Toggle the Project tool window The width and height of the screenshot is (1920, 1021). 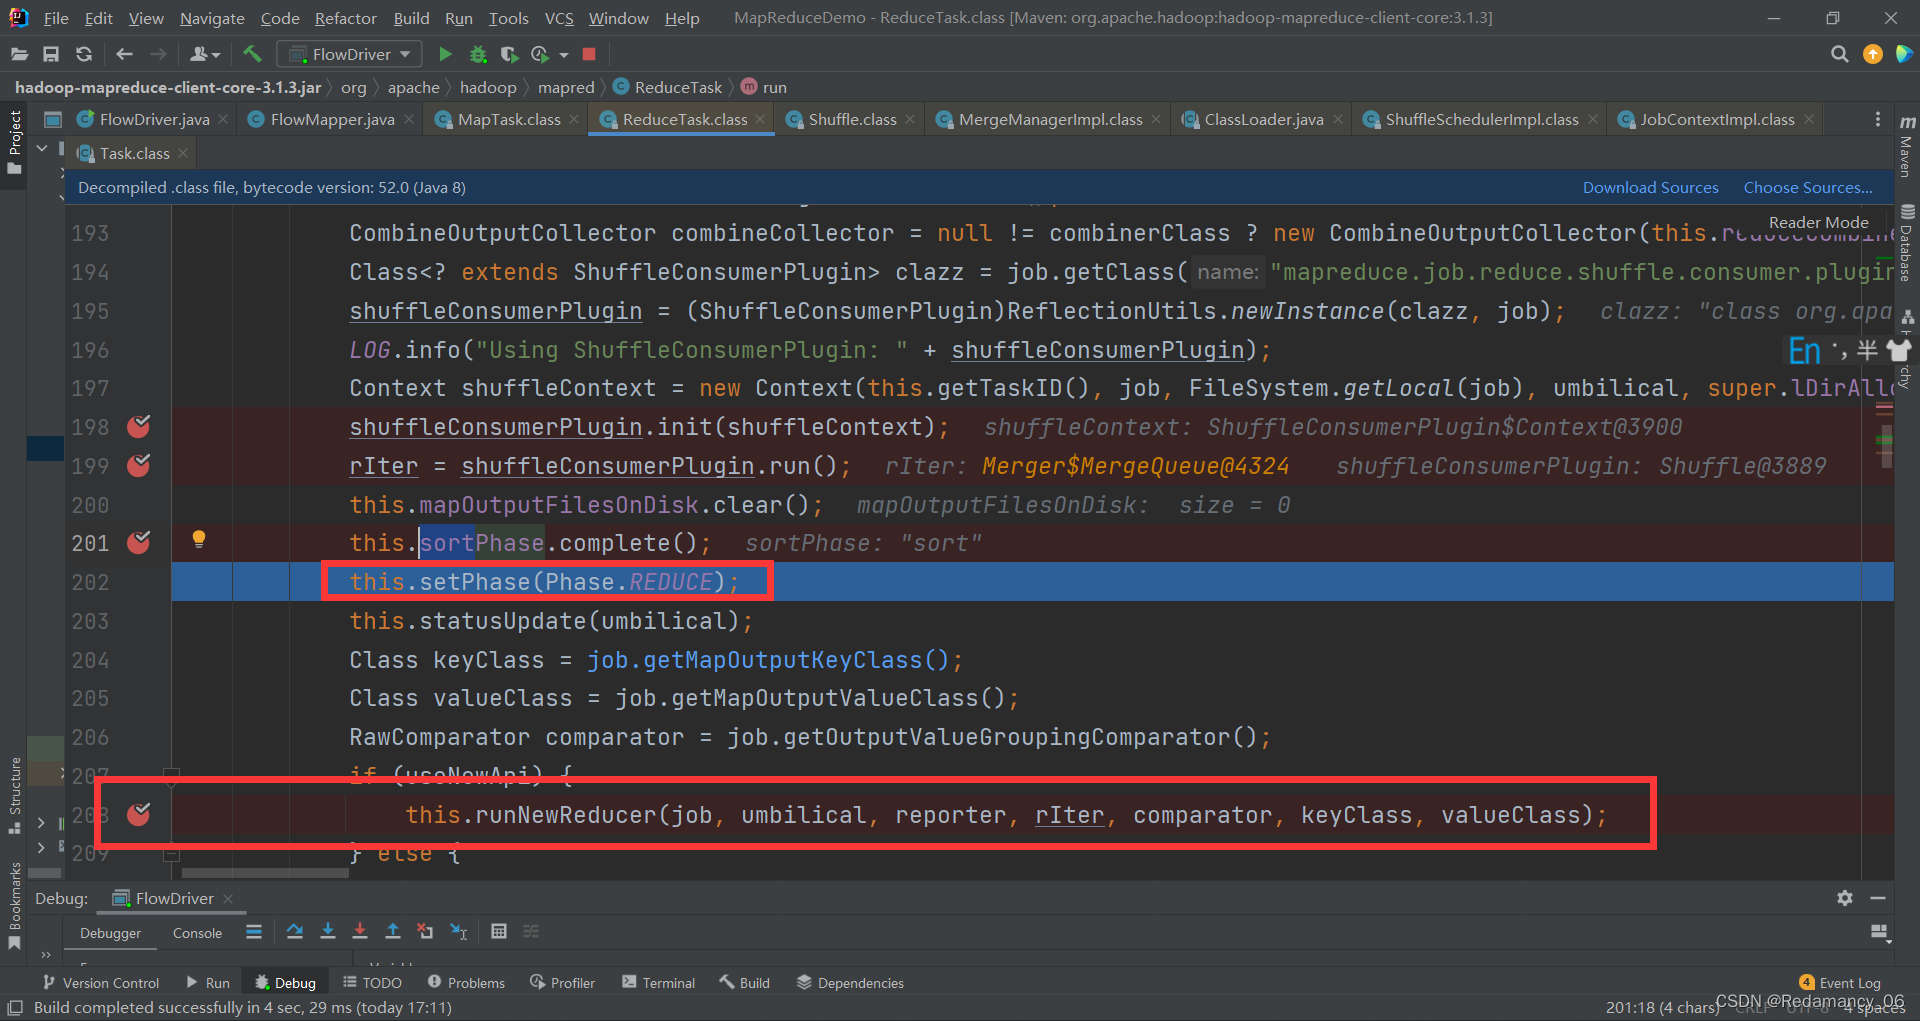tap(14, 142)
